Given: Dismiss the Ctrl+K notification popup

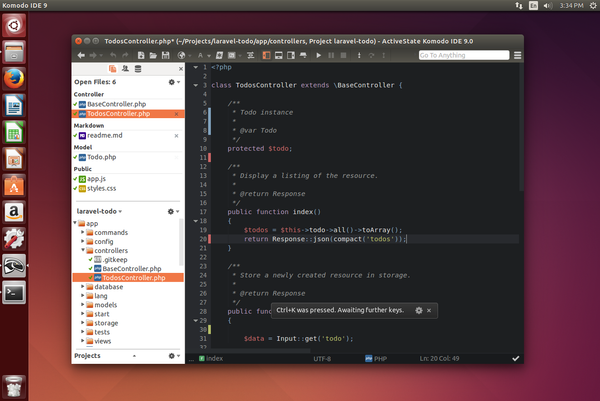Looking at the screenshot, I should pos(430,311).
